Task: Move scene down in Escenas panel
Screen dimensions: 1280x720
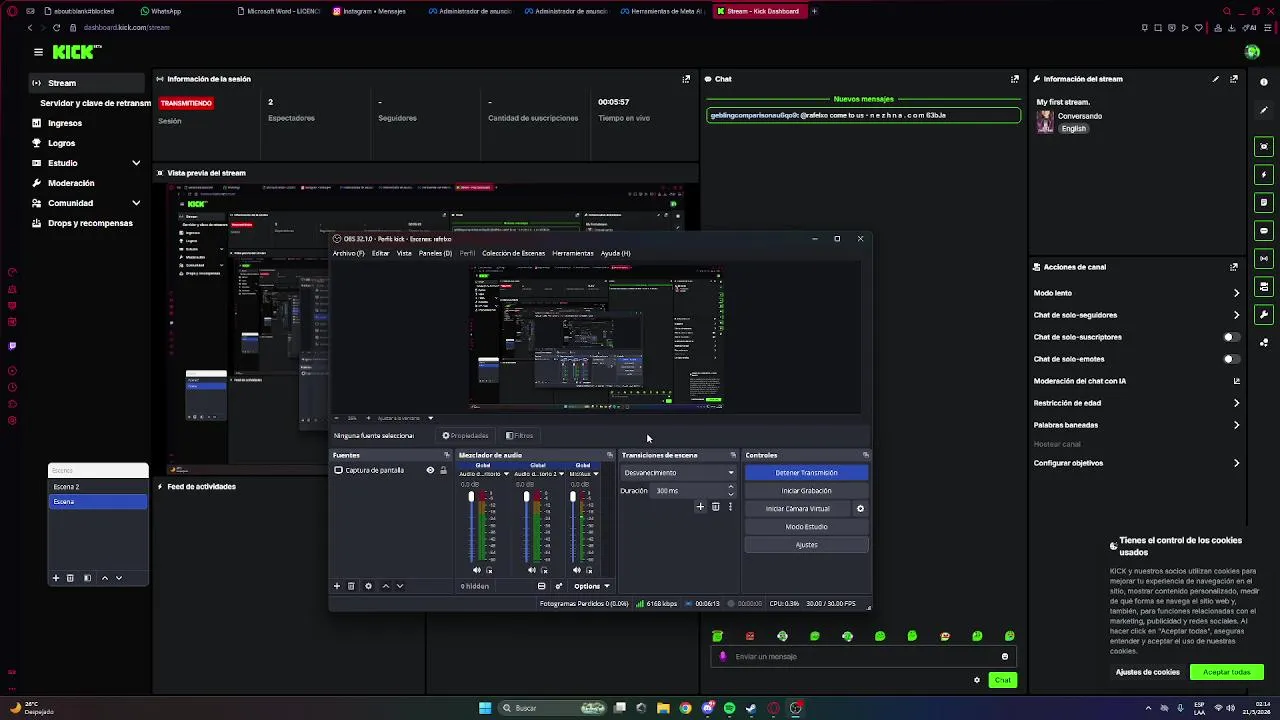Action: click(119, 578)
